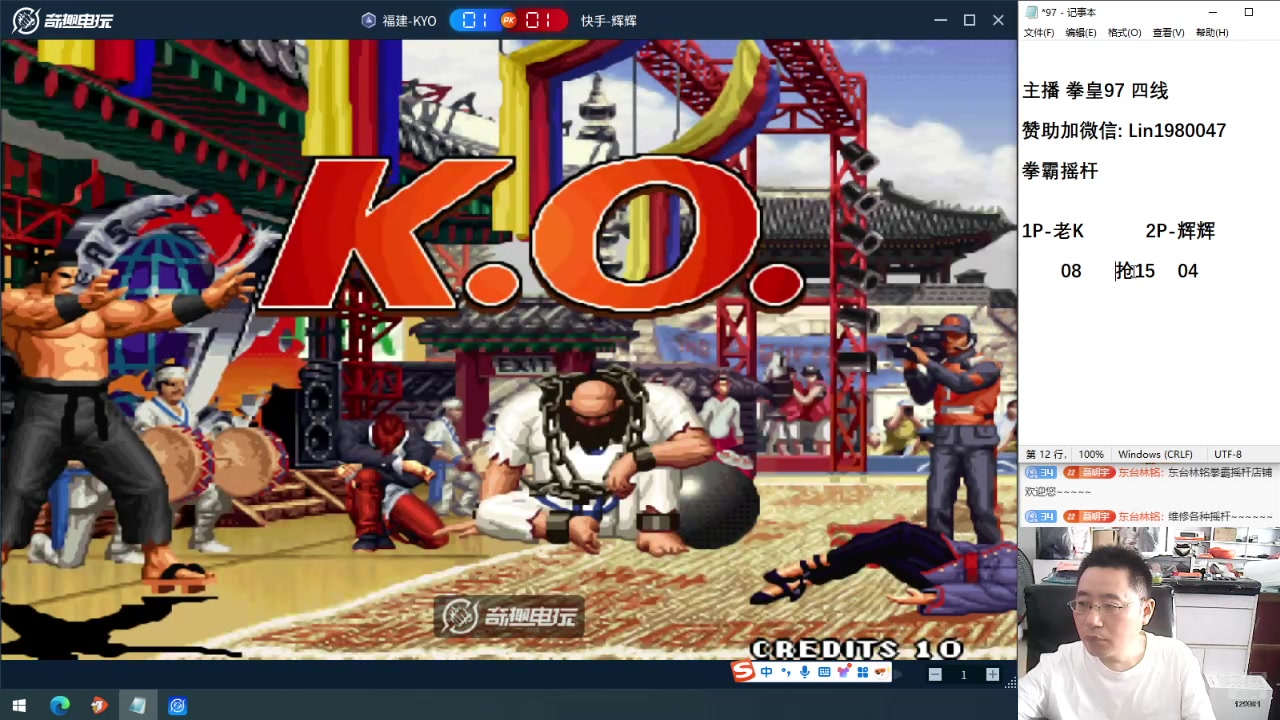This screenshot has height=720, width=1280.
Task: Click the score 04 in Notepad
Action: coord(1187,271)
